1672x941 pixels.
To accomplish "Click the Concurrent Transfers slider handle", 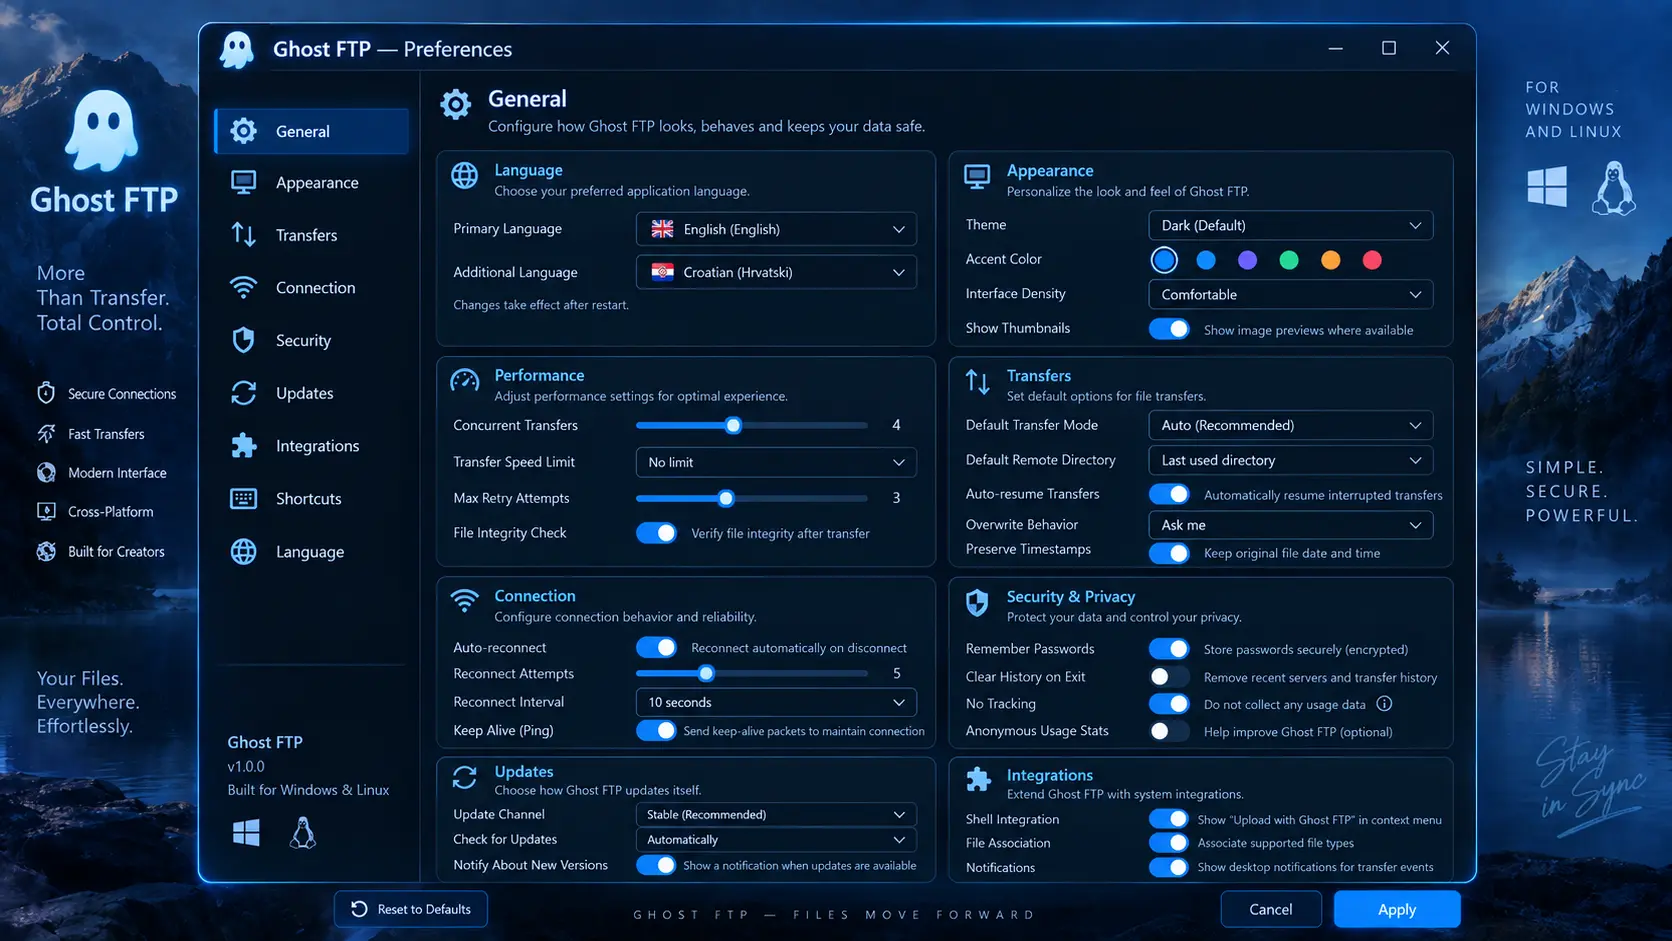I will pyautogui.click(x=733, y=425).
